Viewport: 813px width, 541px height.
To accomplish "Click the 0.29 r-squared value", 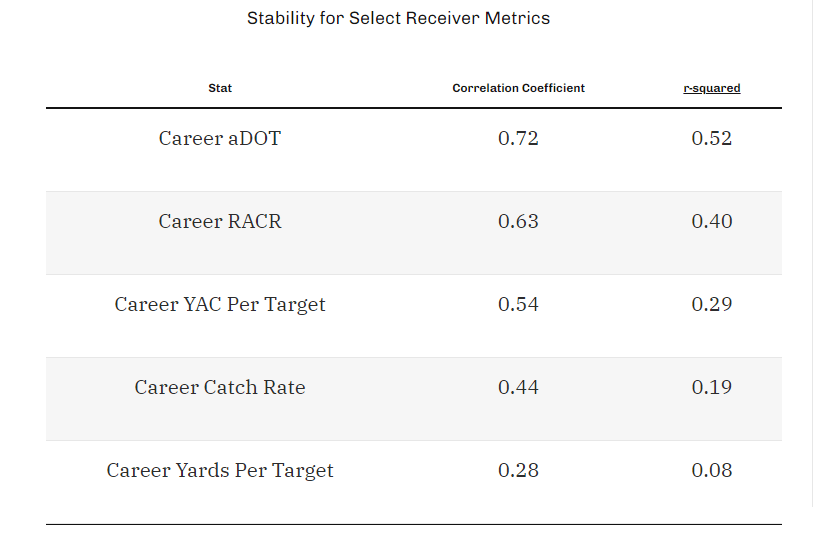I will 711,304.
